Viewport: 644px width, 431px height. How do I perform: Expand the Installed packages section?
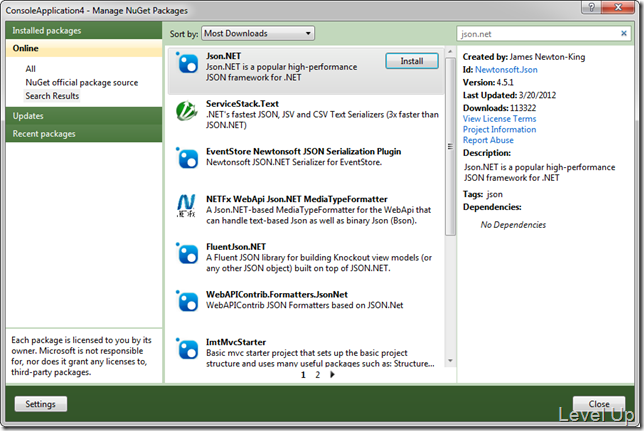coord(84,30)
